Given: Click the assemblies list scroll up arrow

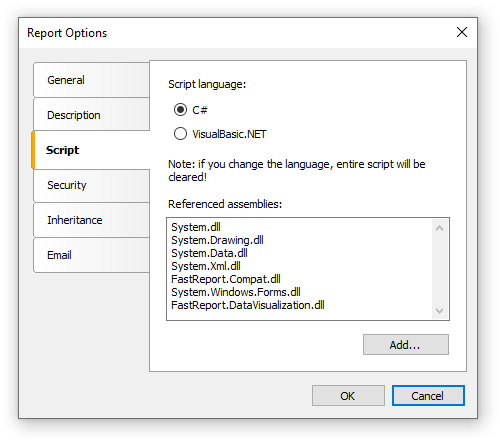Looking at the screenshot, I should (440, 228).
